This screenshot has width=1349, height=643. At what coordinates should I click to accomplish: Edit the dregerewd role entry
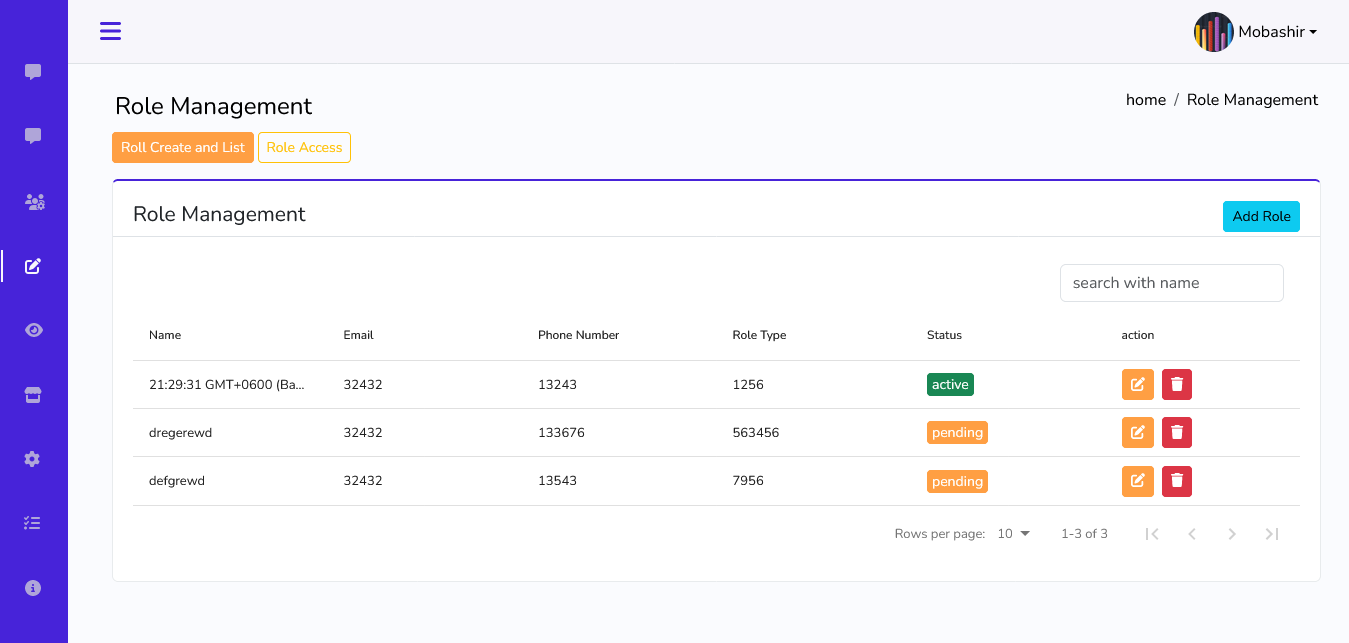[x=1137, y=433]
